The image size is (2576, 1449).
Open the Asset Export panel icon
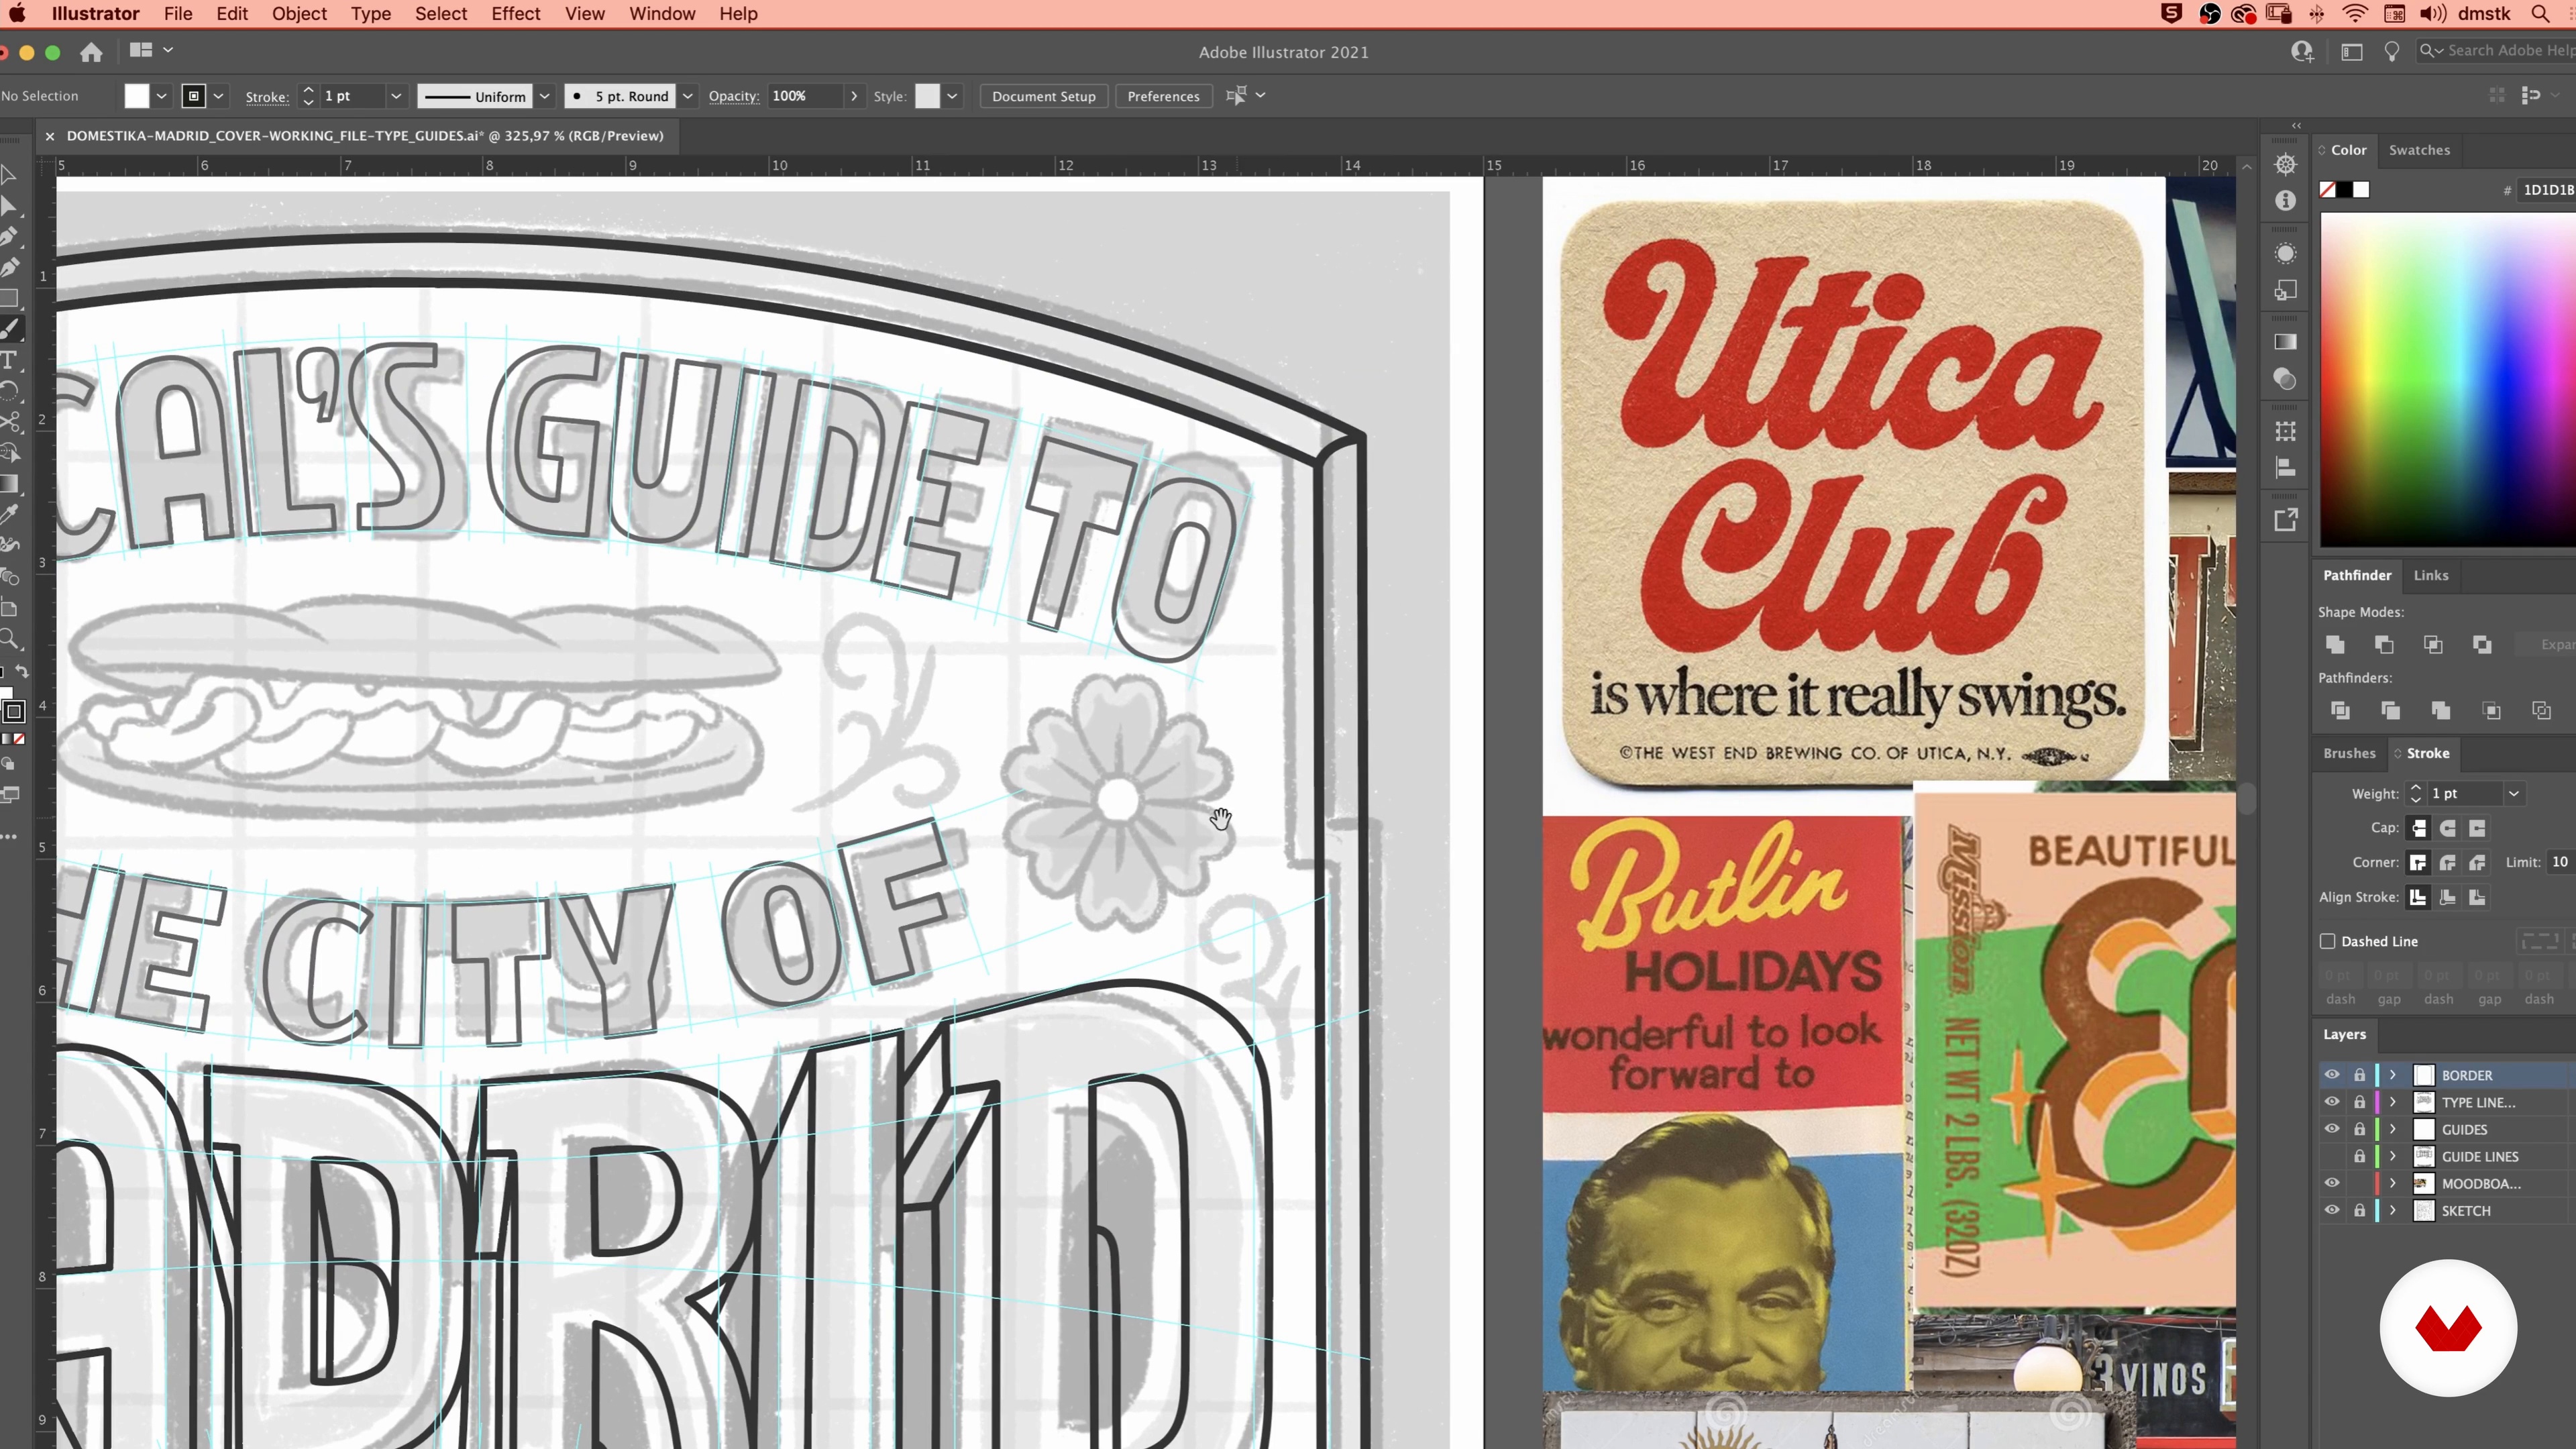[2285, 520]
